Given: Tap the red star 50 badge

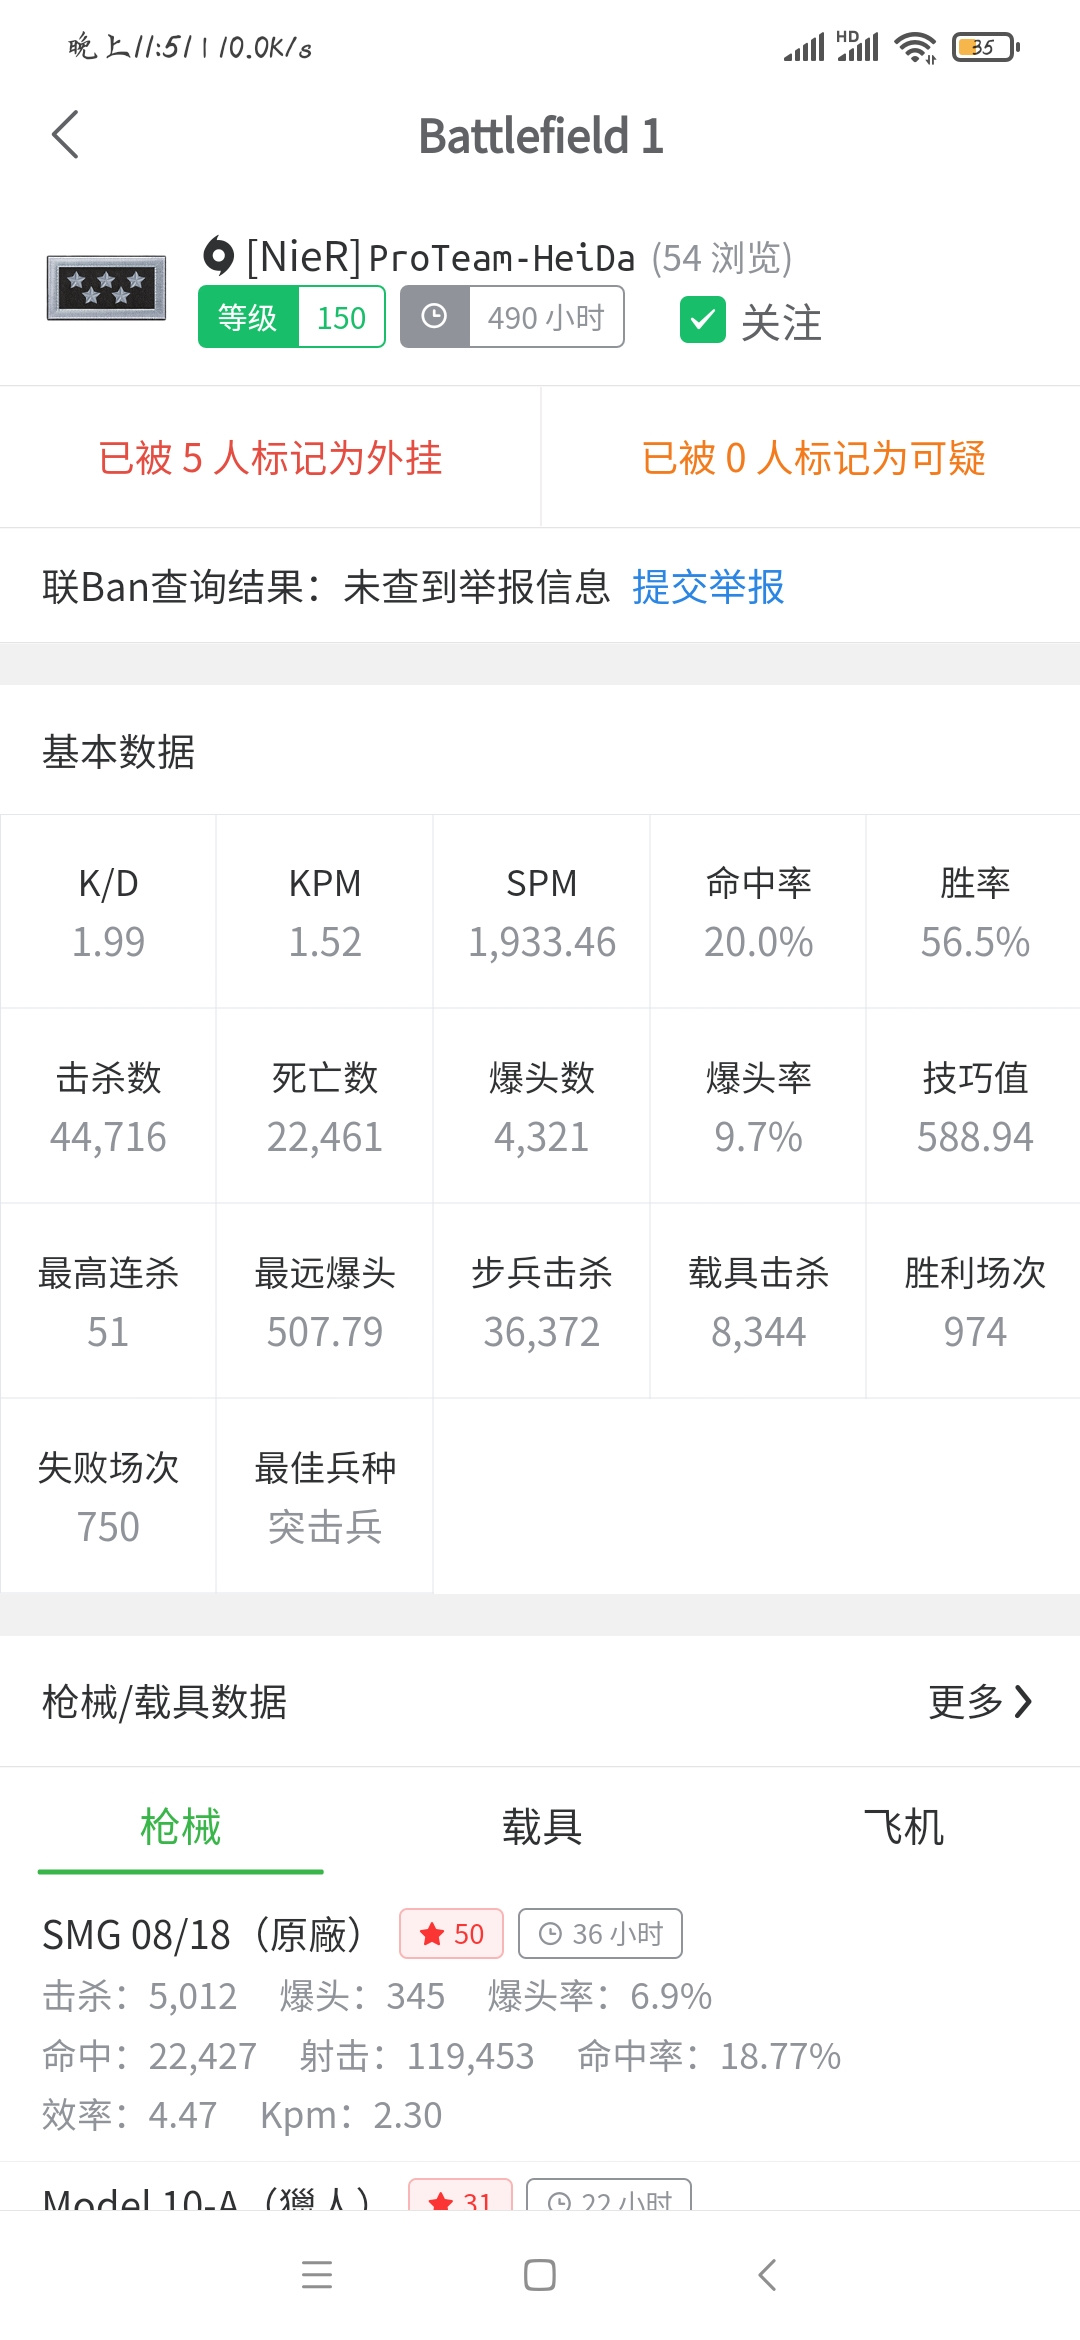Looking at the screenshot, I should coord(451,1934).
